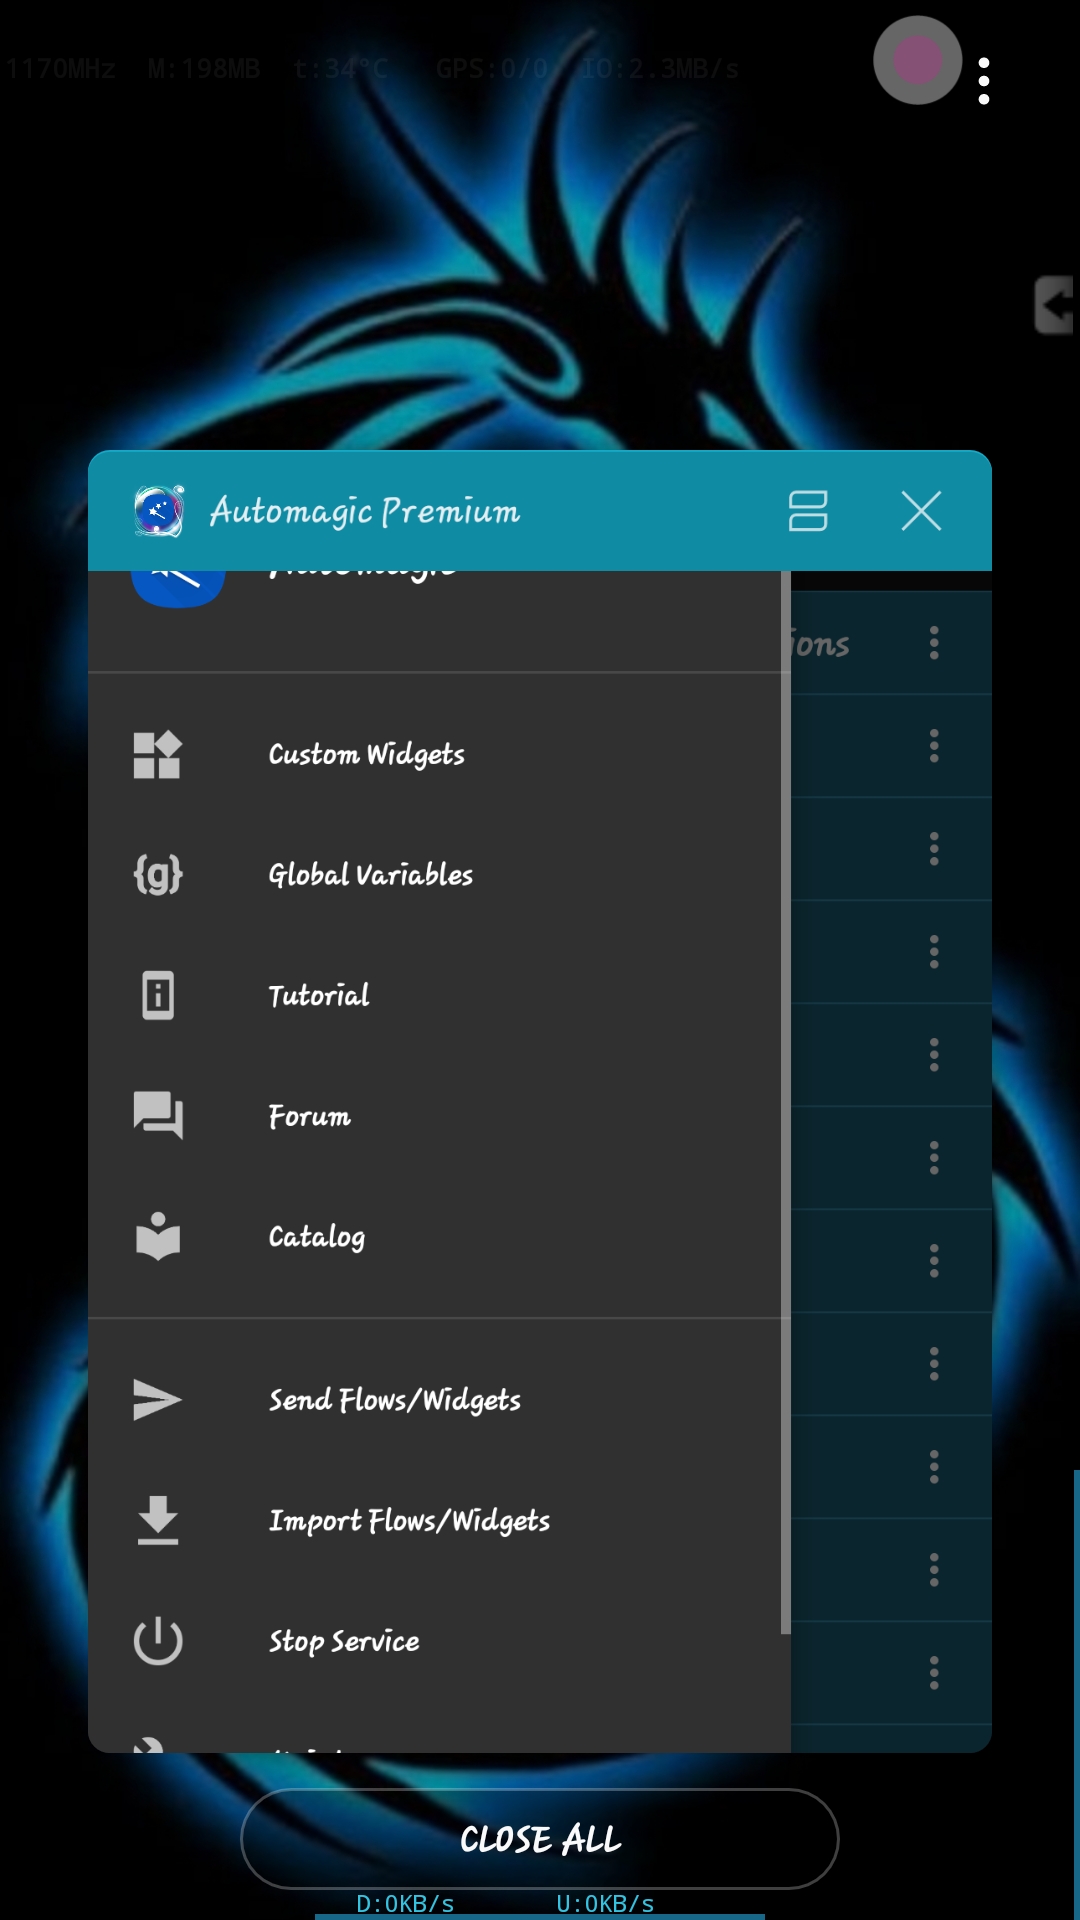1080x1920 pixels.
Task: Open Custom Widgets menu entry
Action: pos(439,754)
